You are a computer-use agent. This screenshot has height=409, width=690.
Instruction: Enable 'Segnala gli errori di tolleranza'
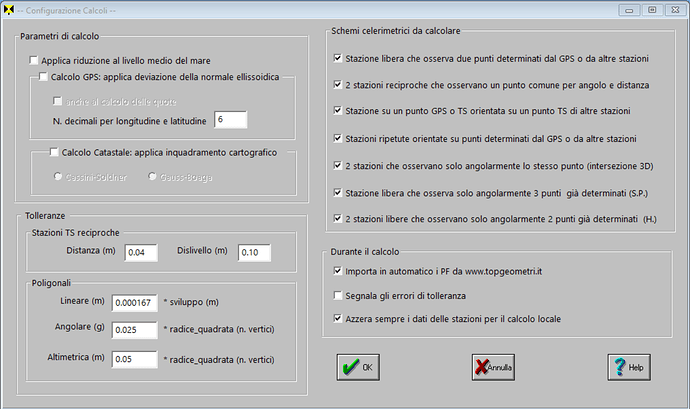[x=339, y=296]
